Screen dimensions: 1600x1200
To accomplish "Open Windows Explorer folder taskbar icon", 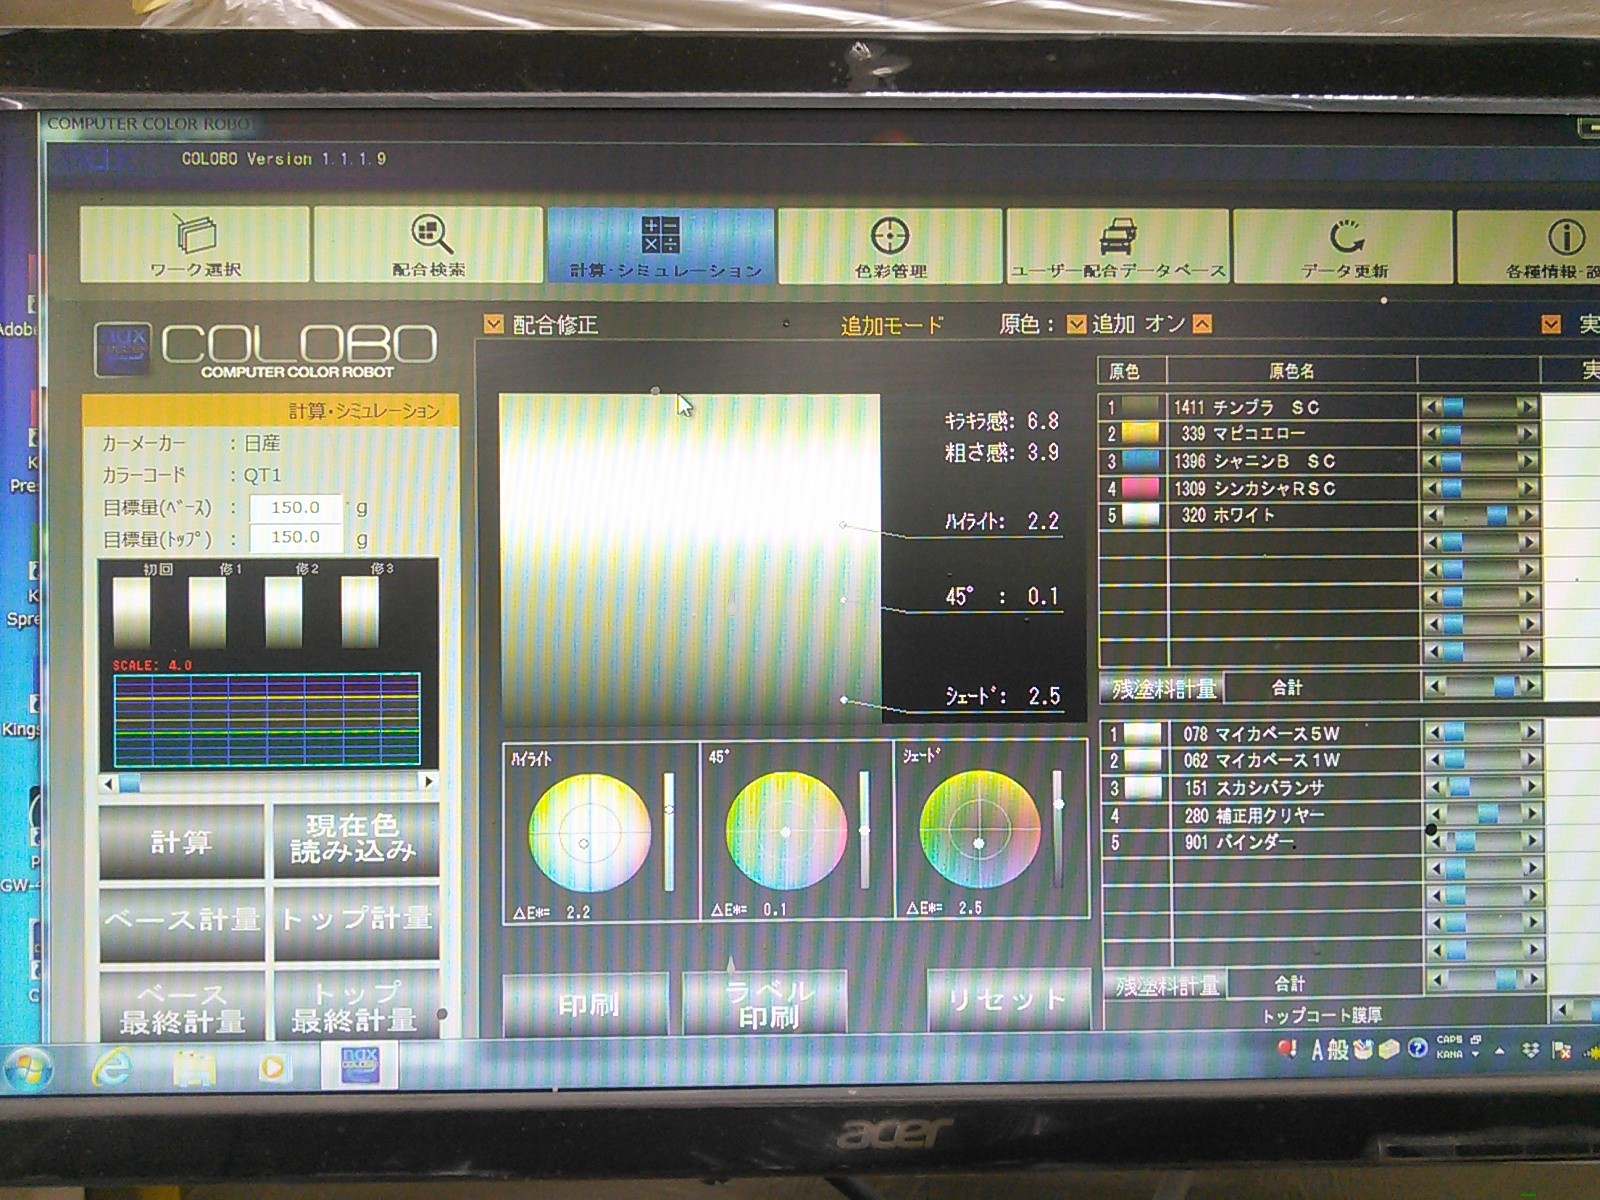I will coord(194,1069).
